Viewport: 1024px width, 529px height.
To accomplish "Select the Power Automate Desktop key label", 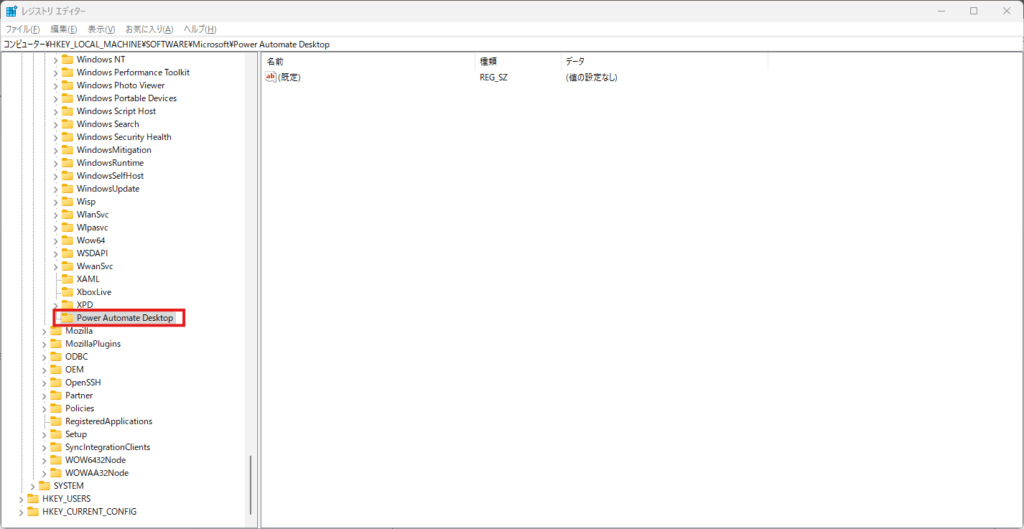I will tap(125, 318).
